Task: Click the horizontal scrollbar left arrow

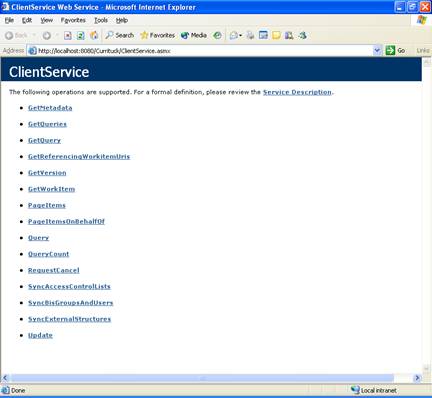Action: click(5, 378)
